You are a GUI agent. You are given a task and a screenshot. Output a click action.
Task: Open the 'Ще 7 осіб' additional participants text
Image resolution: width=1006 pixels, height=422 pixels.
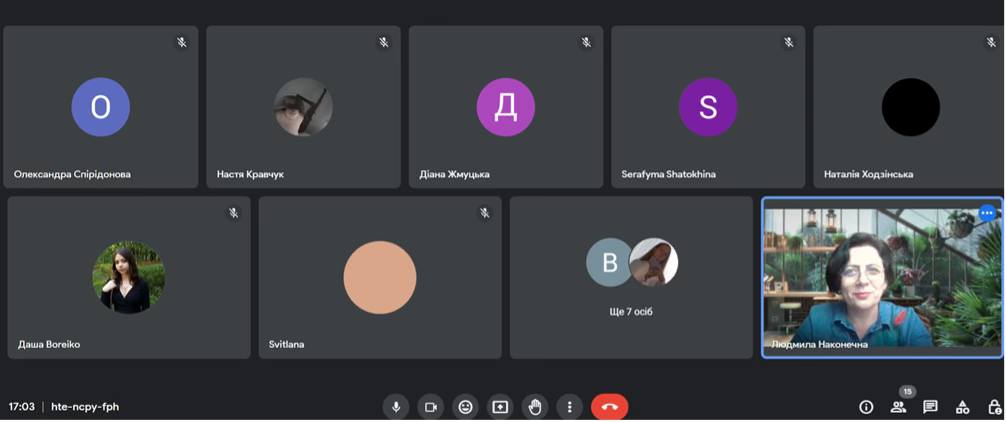[631, 312]
